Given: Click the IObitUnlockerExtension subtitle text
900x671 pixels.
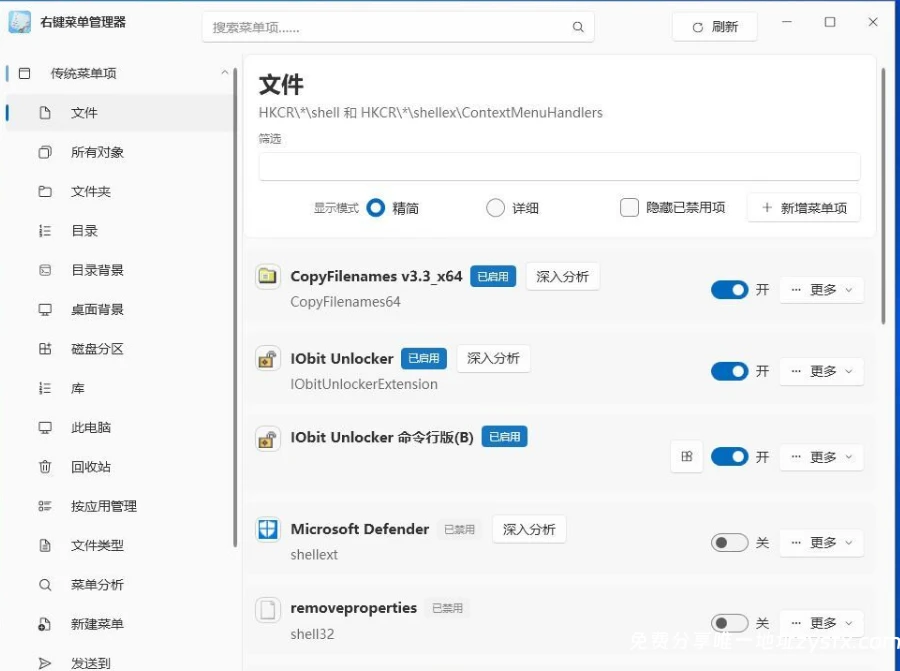Looking at the screenshot, I should (364, 384).
